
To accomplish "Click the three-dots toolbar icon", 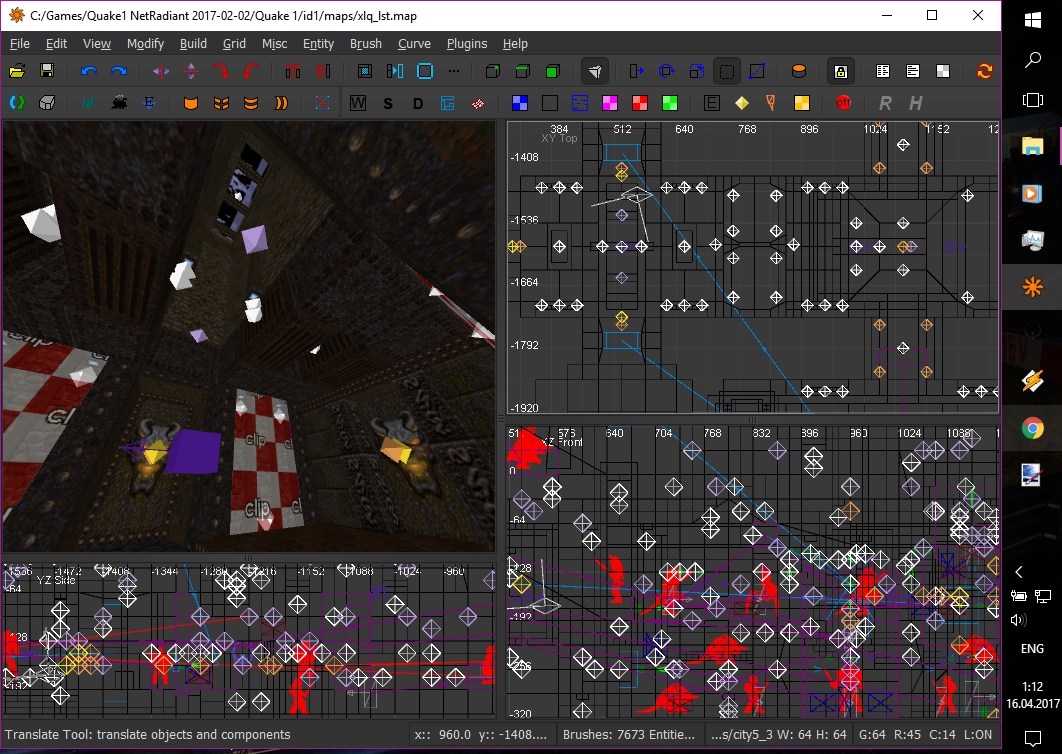I will (x=454, y=71).
